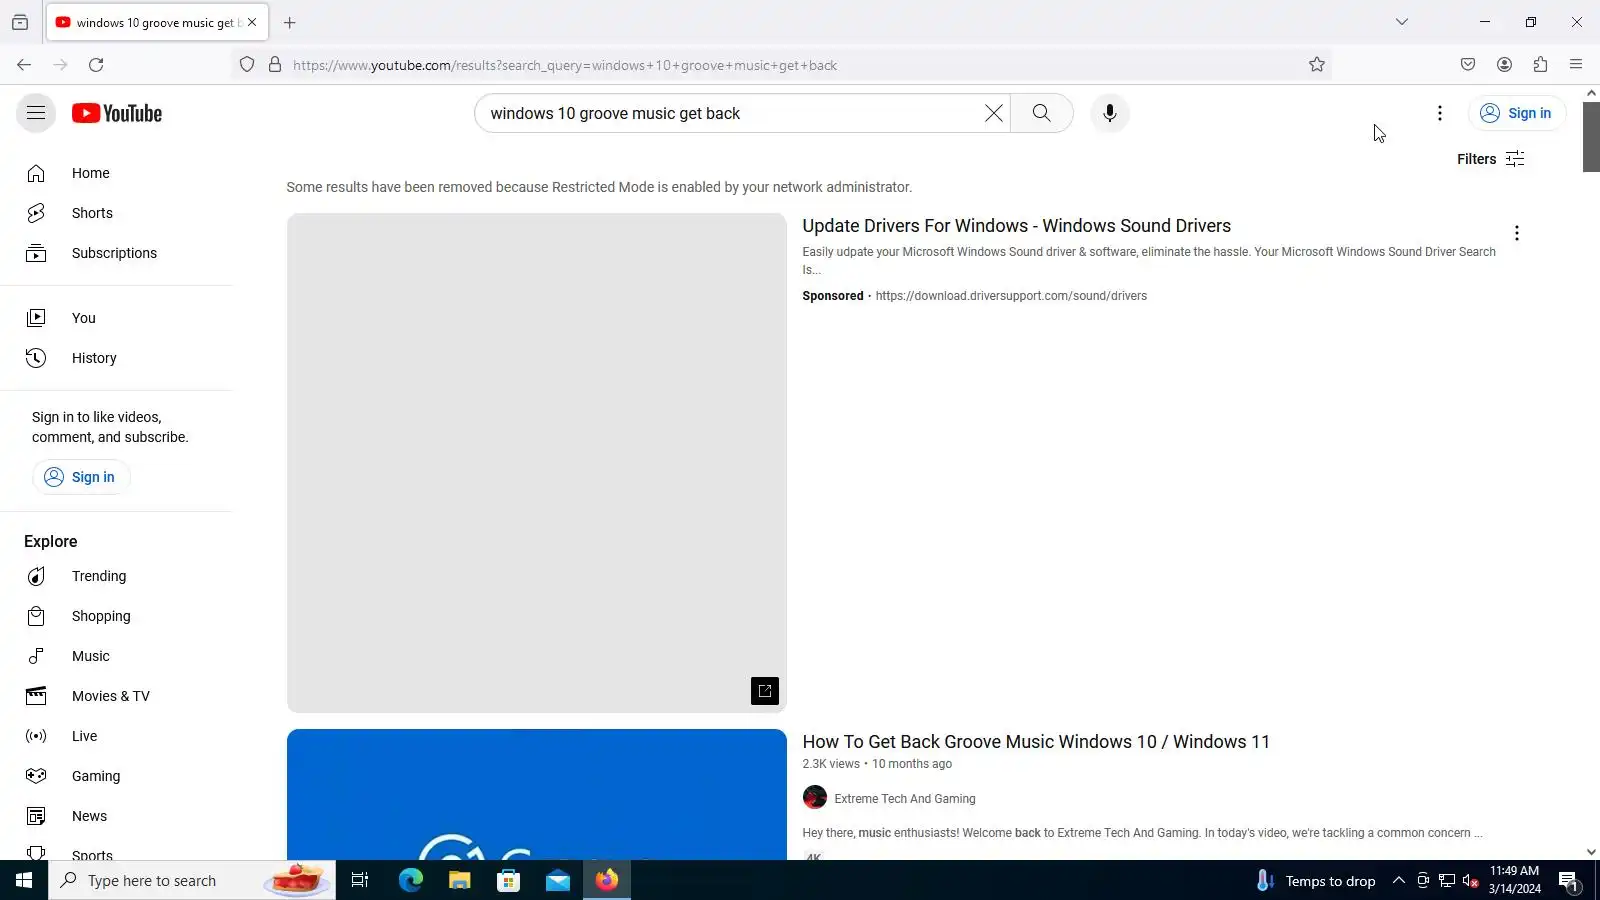Open the taskbar clock and date
This screenshot has width=1600, height=900.
(x=1514, y=880)
